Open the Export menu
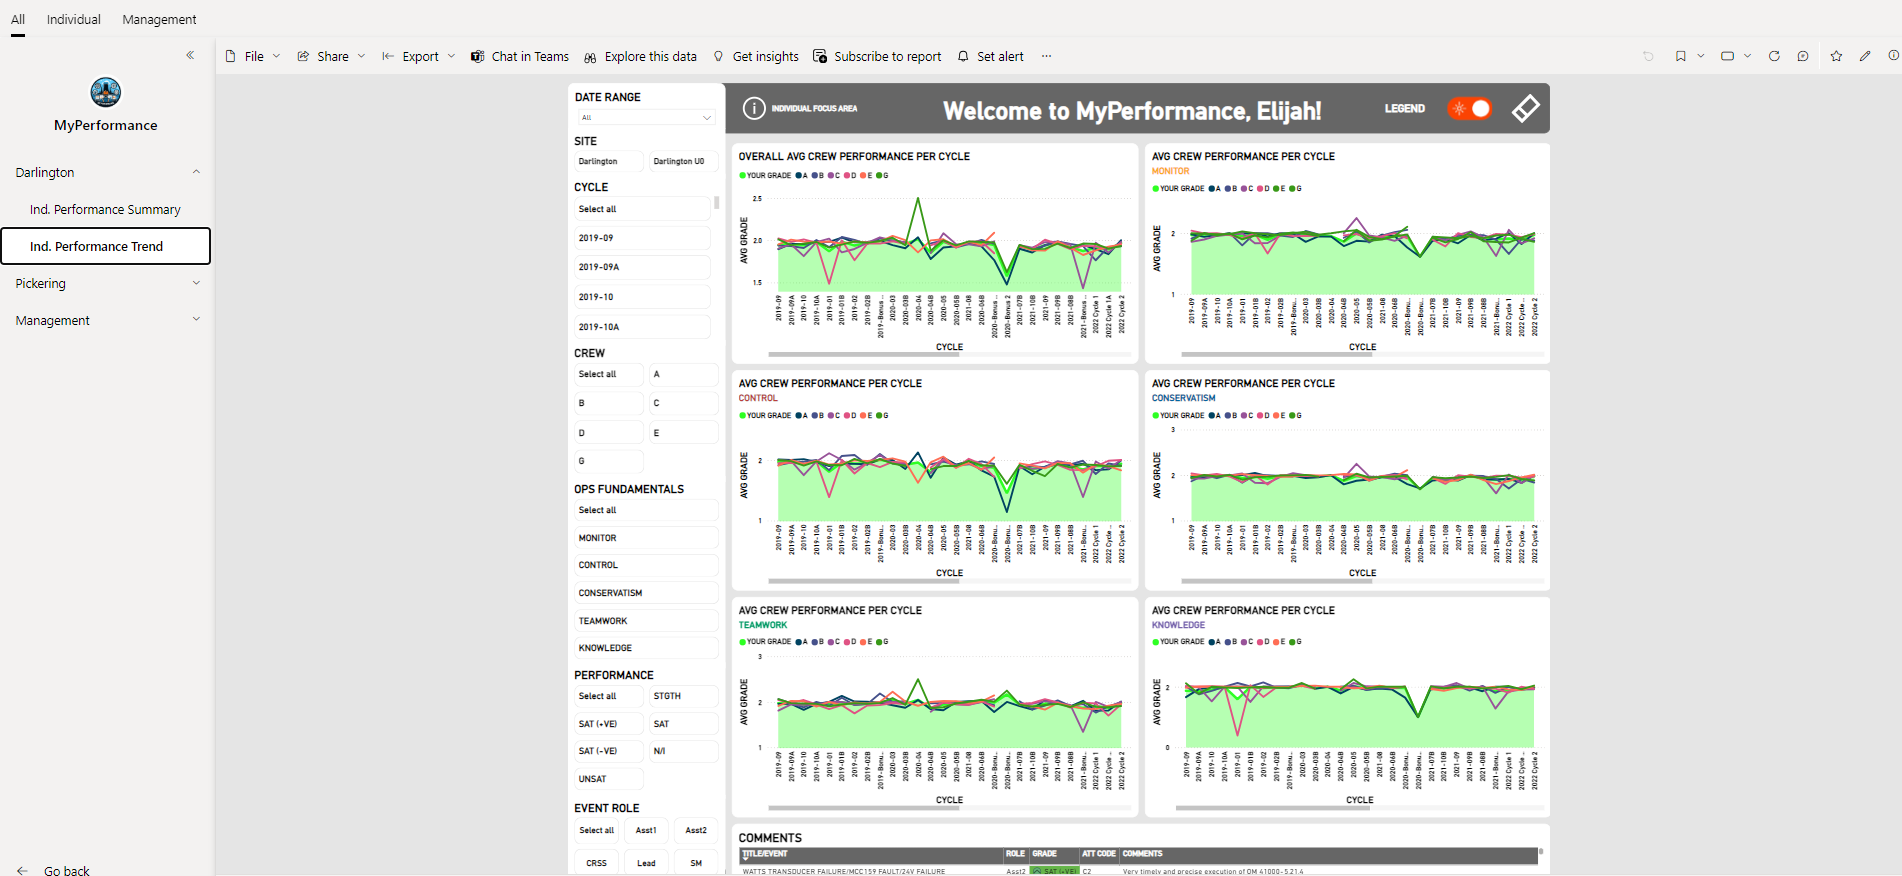Viewport: 1902px width, 876px height. [x=418, y=57]
